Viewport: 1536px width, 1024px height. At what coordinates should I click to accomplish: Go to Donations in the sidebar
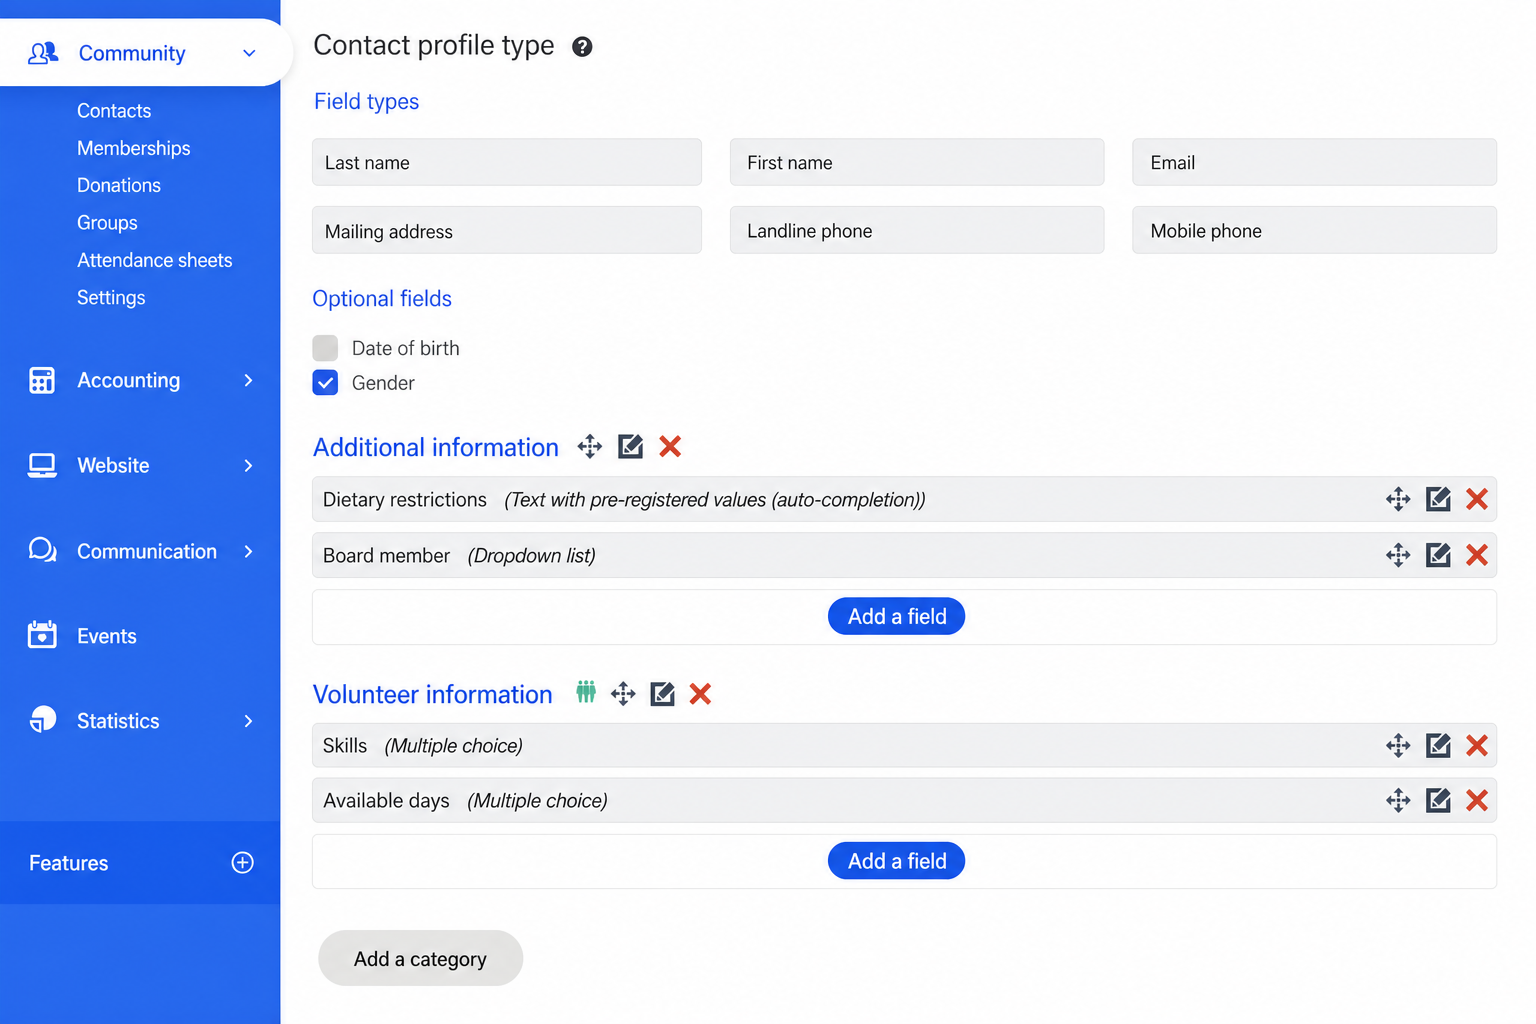click(x=119, y=185)
